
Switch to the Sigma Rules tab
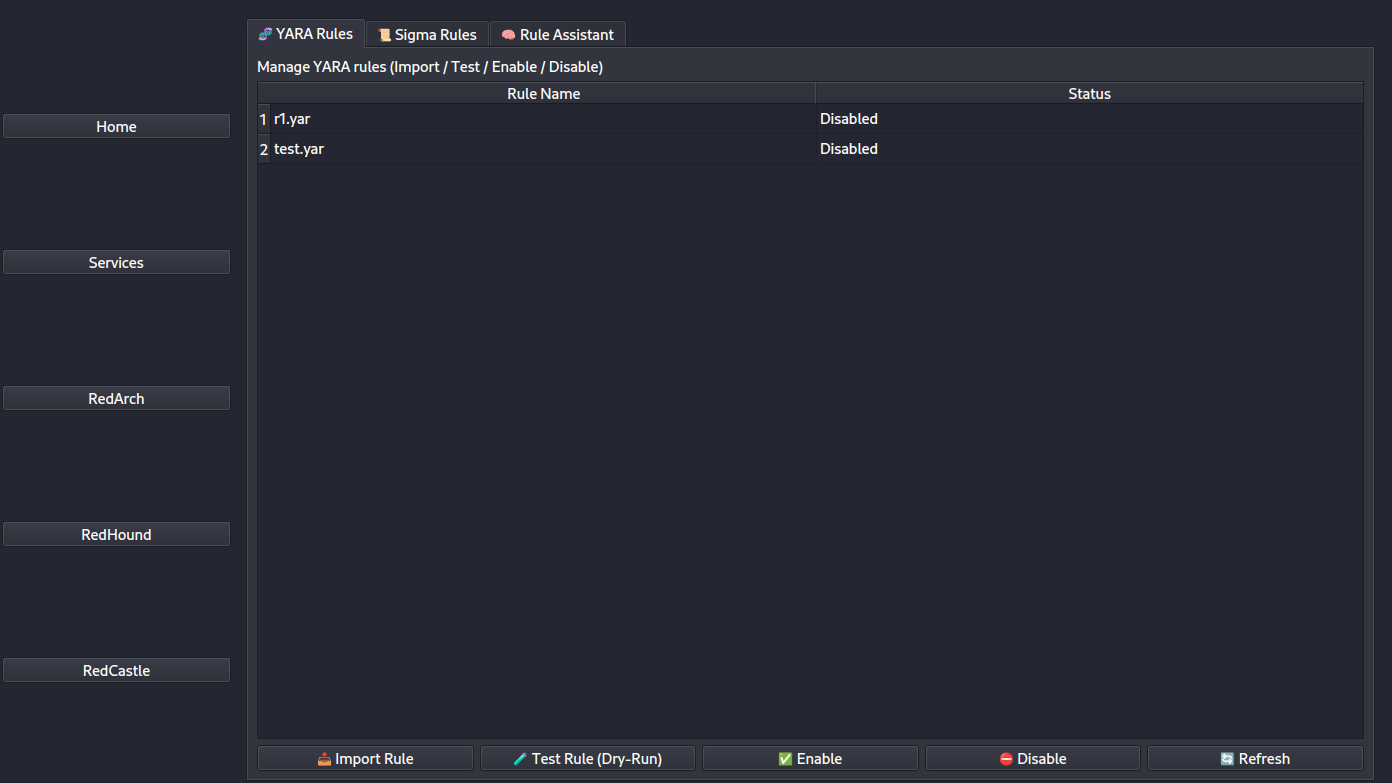[427, 34]
